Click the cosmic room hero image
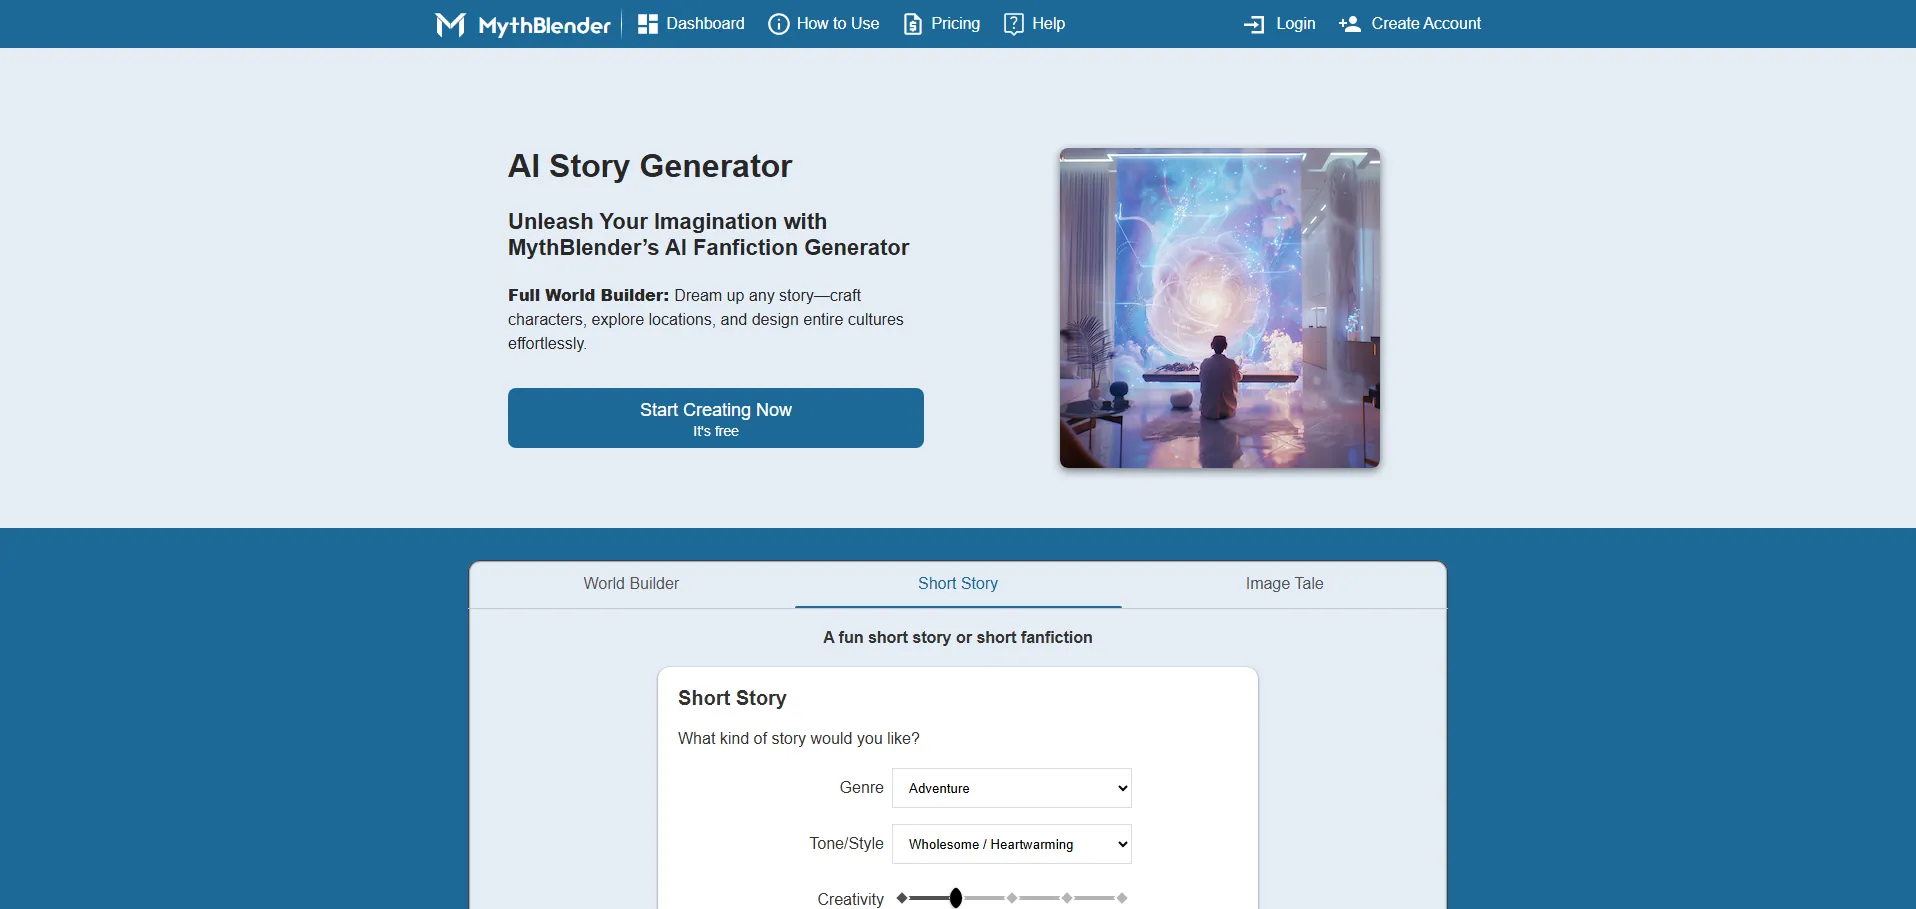The image size is (1916, 909). pyautogui.click(x=1219, y=308)
